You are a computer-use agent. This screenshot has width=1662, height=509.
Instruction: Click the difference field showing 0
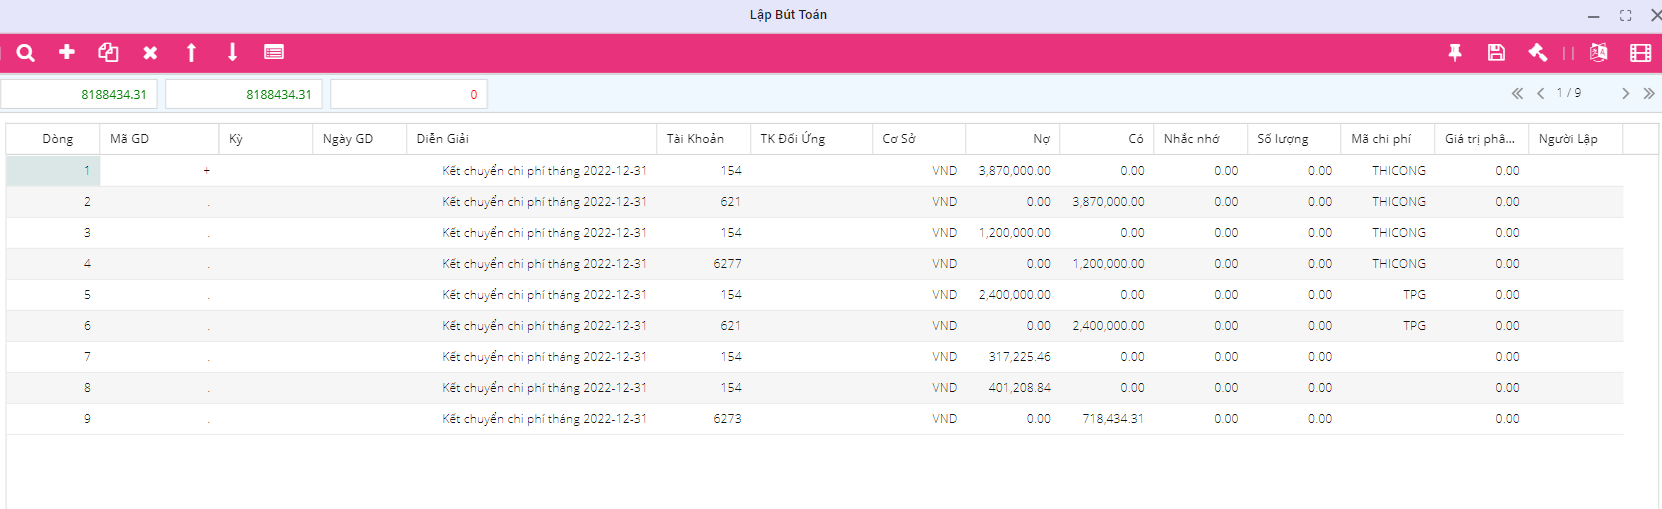(x=409, y=95)
